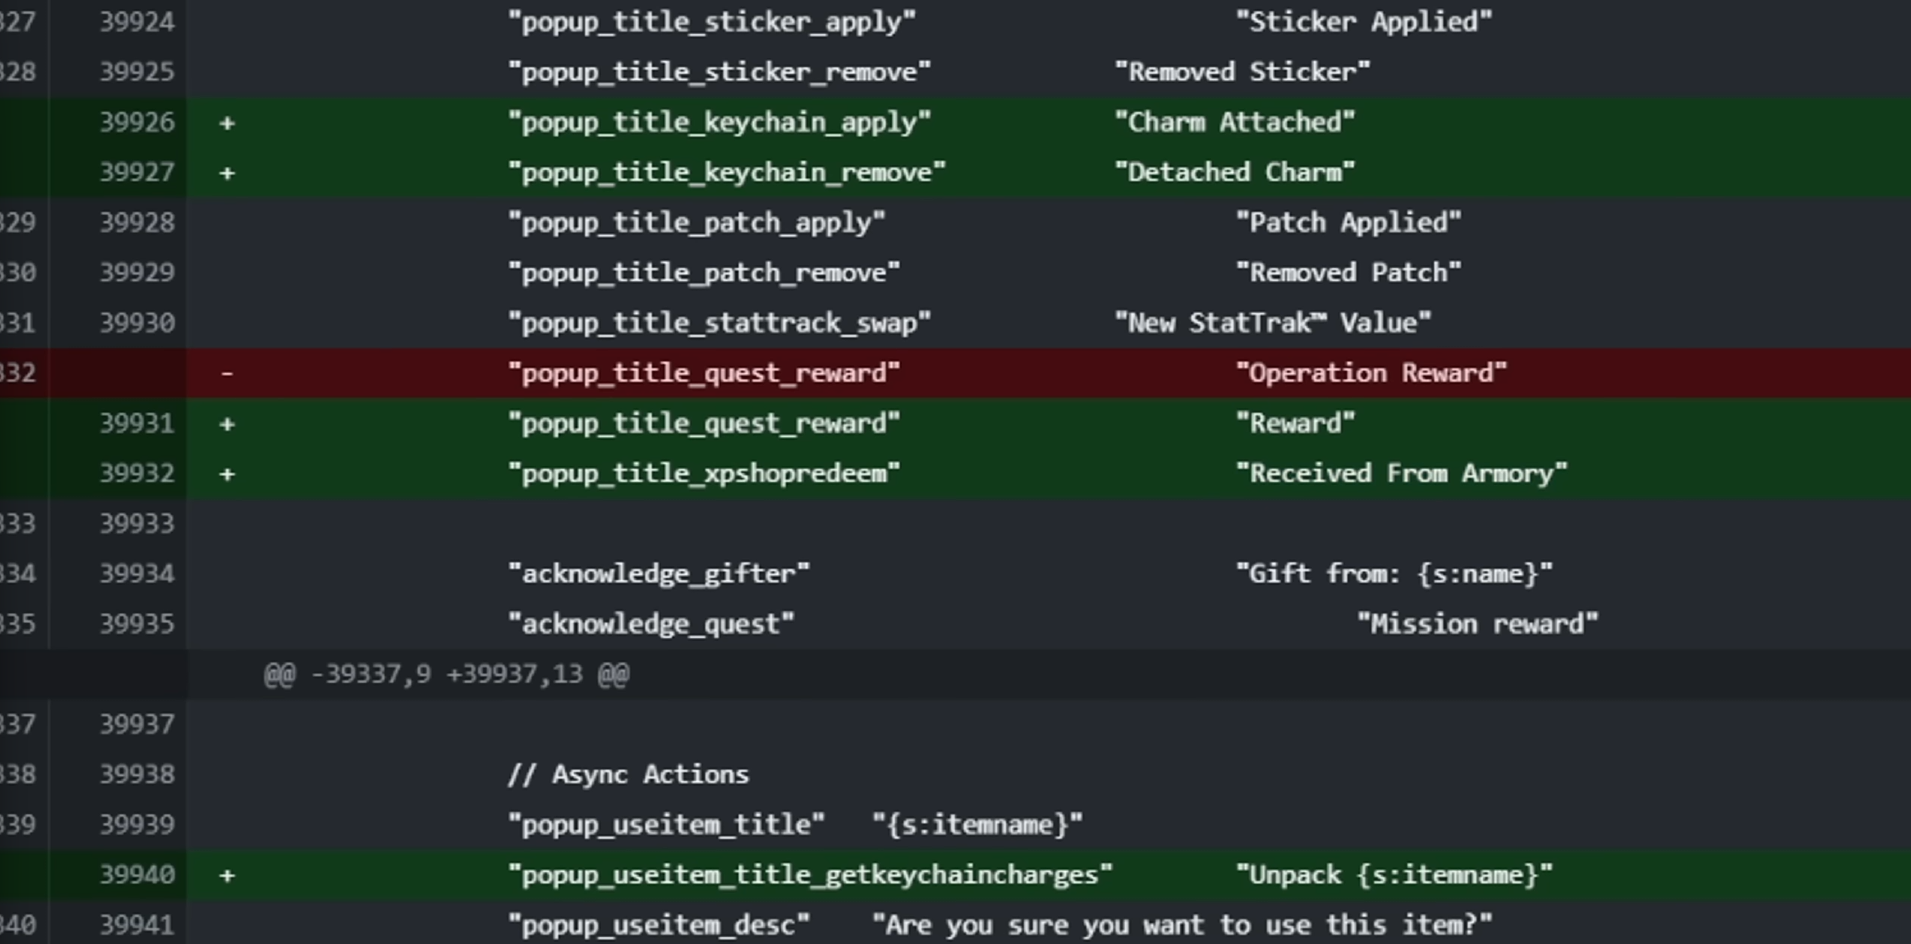
Task: Click "popup_title_stattrack_swap" key
Action: [x=719, y=323]
